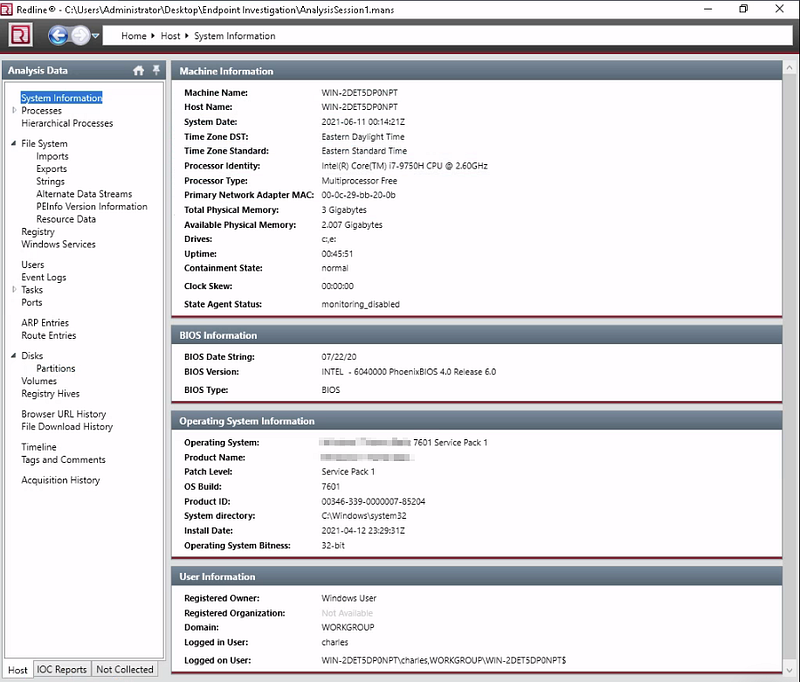The width and height of the screenshot is (800, 682).
Task: Click the BIOS Information section header
Action: [x=477, y=335]
